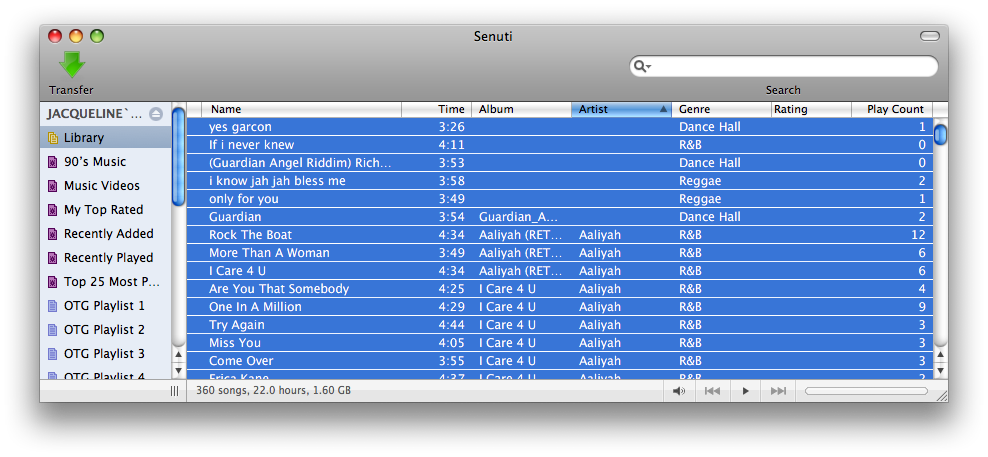Sort by the Name column header
Viewport: 988px width, 457px height.
tap(301, 109)
